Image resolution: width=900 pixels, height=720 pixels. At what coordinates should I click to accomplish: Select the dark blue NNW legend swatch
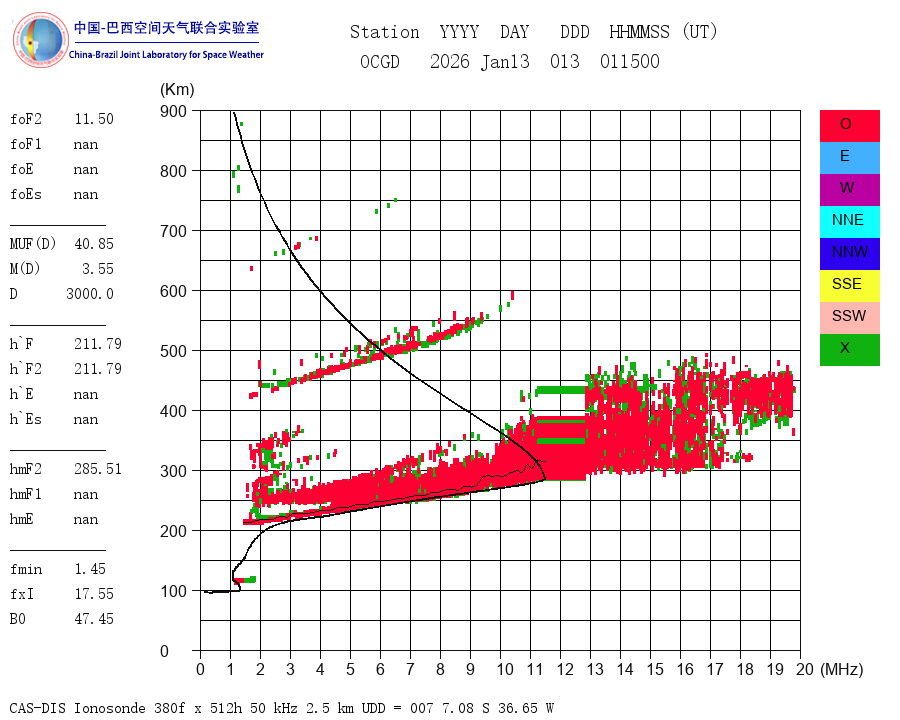coord(849,254)
